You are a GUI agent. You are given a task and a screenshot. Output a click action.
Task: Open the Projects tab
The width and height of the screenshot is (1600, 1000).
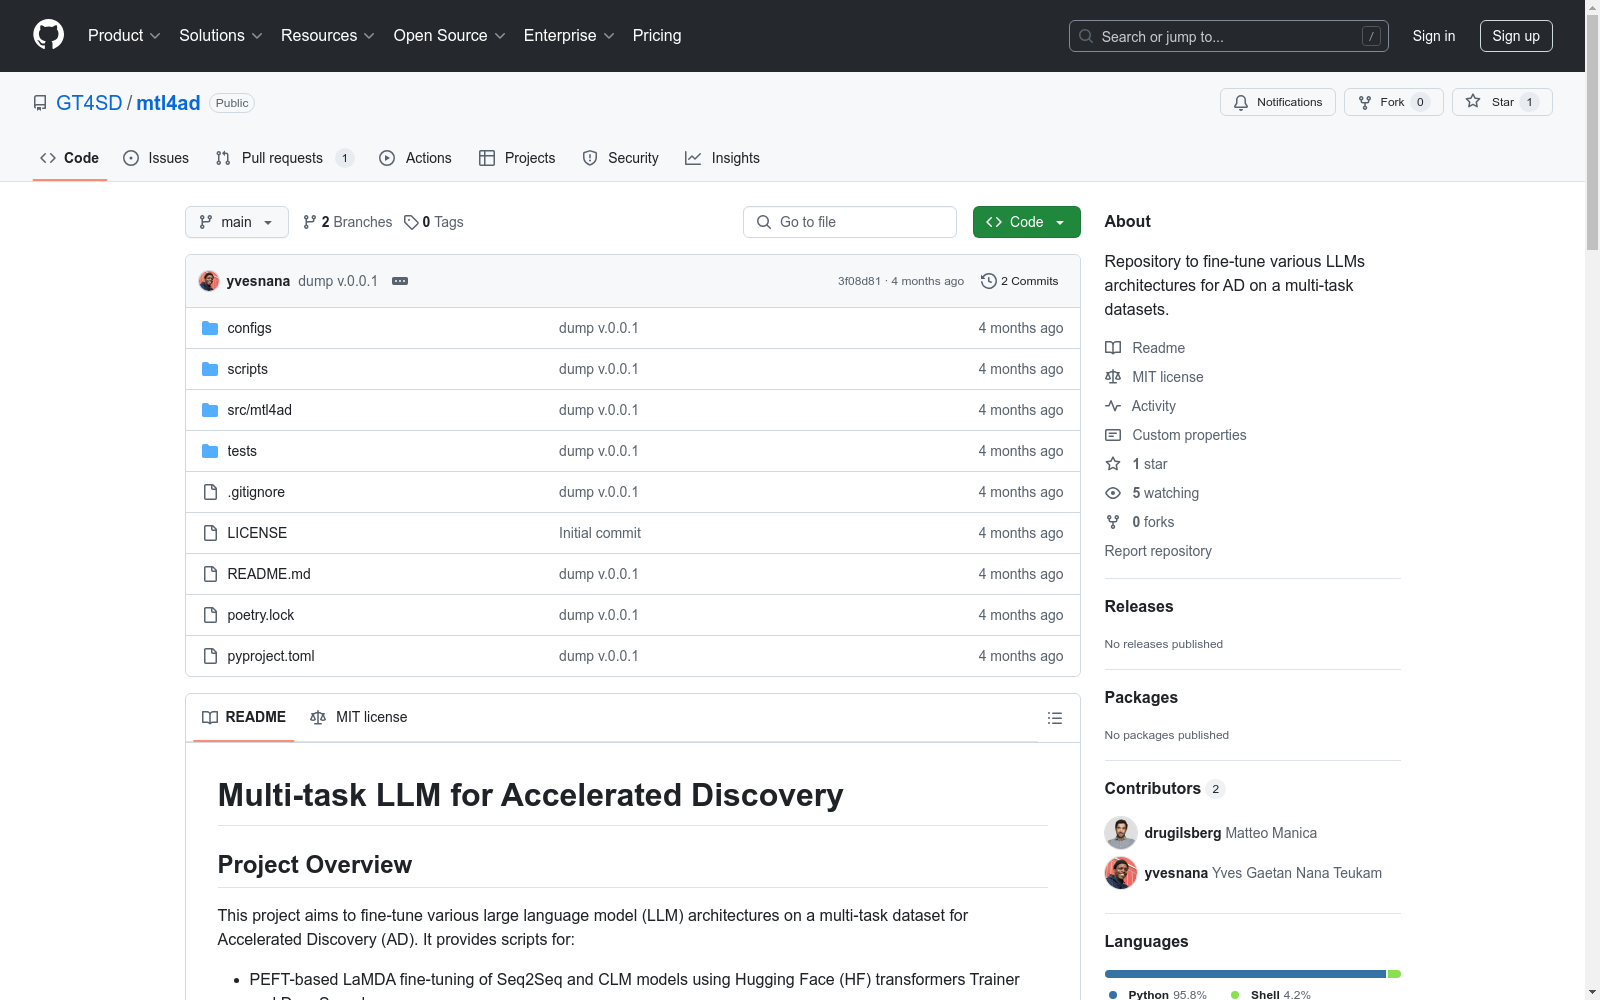click(x=517, y=158)
